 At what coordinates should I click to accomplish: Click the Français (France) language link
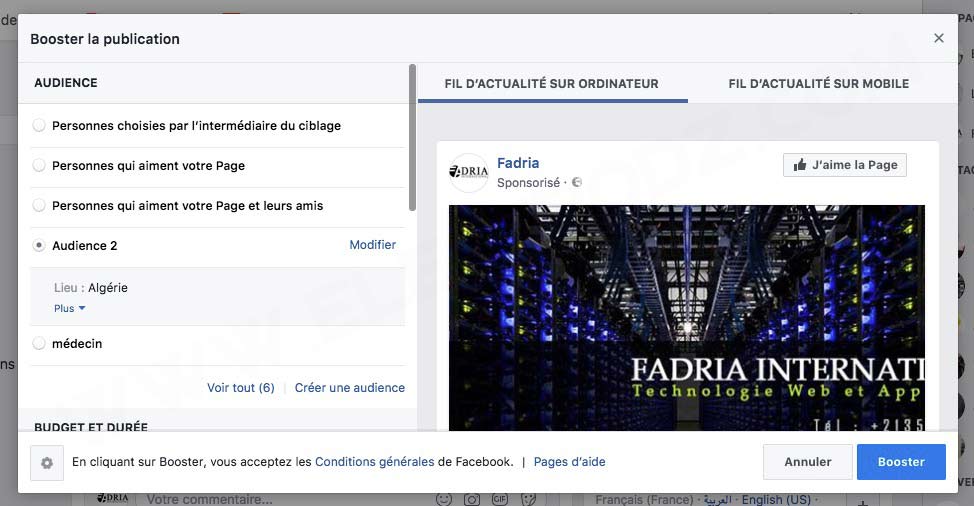(644, 500)
